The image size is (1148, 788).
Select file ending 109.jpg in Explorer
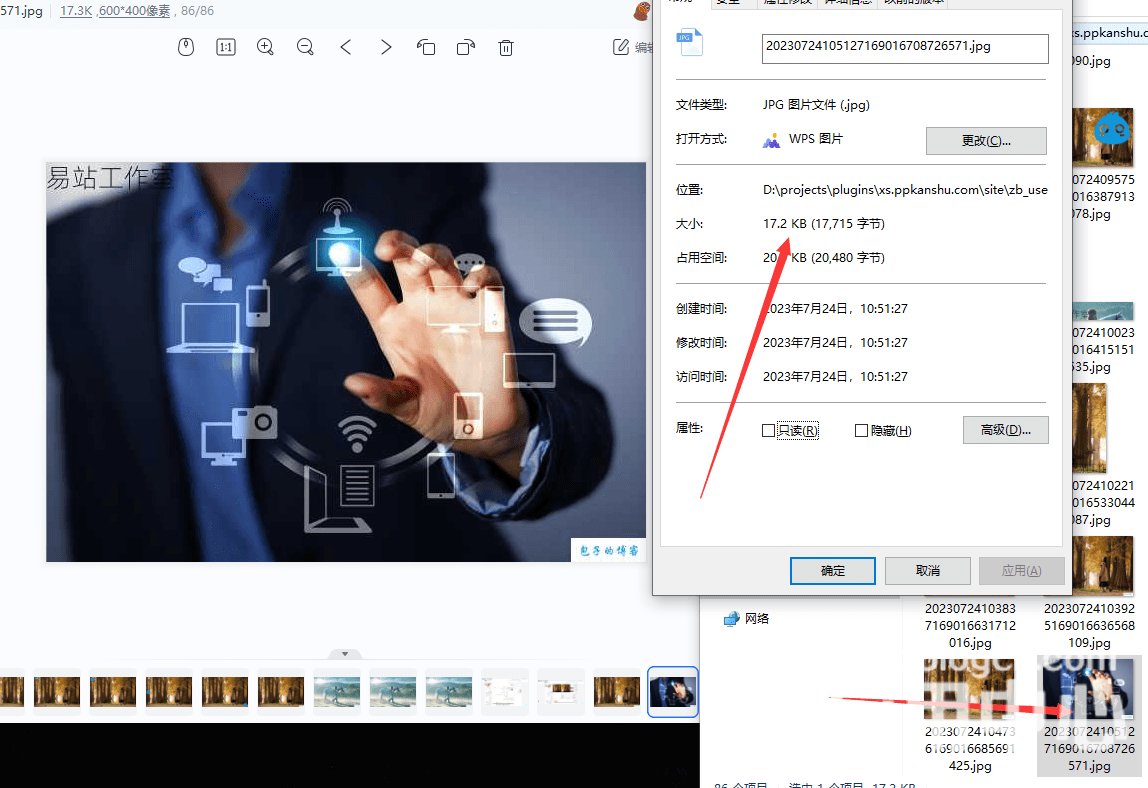click(x=1089, y=625)
